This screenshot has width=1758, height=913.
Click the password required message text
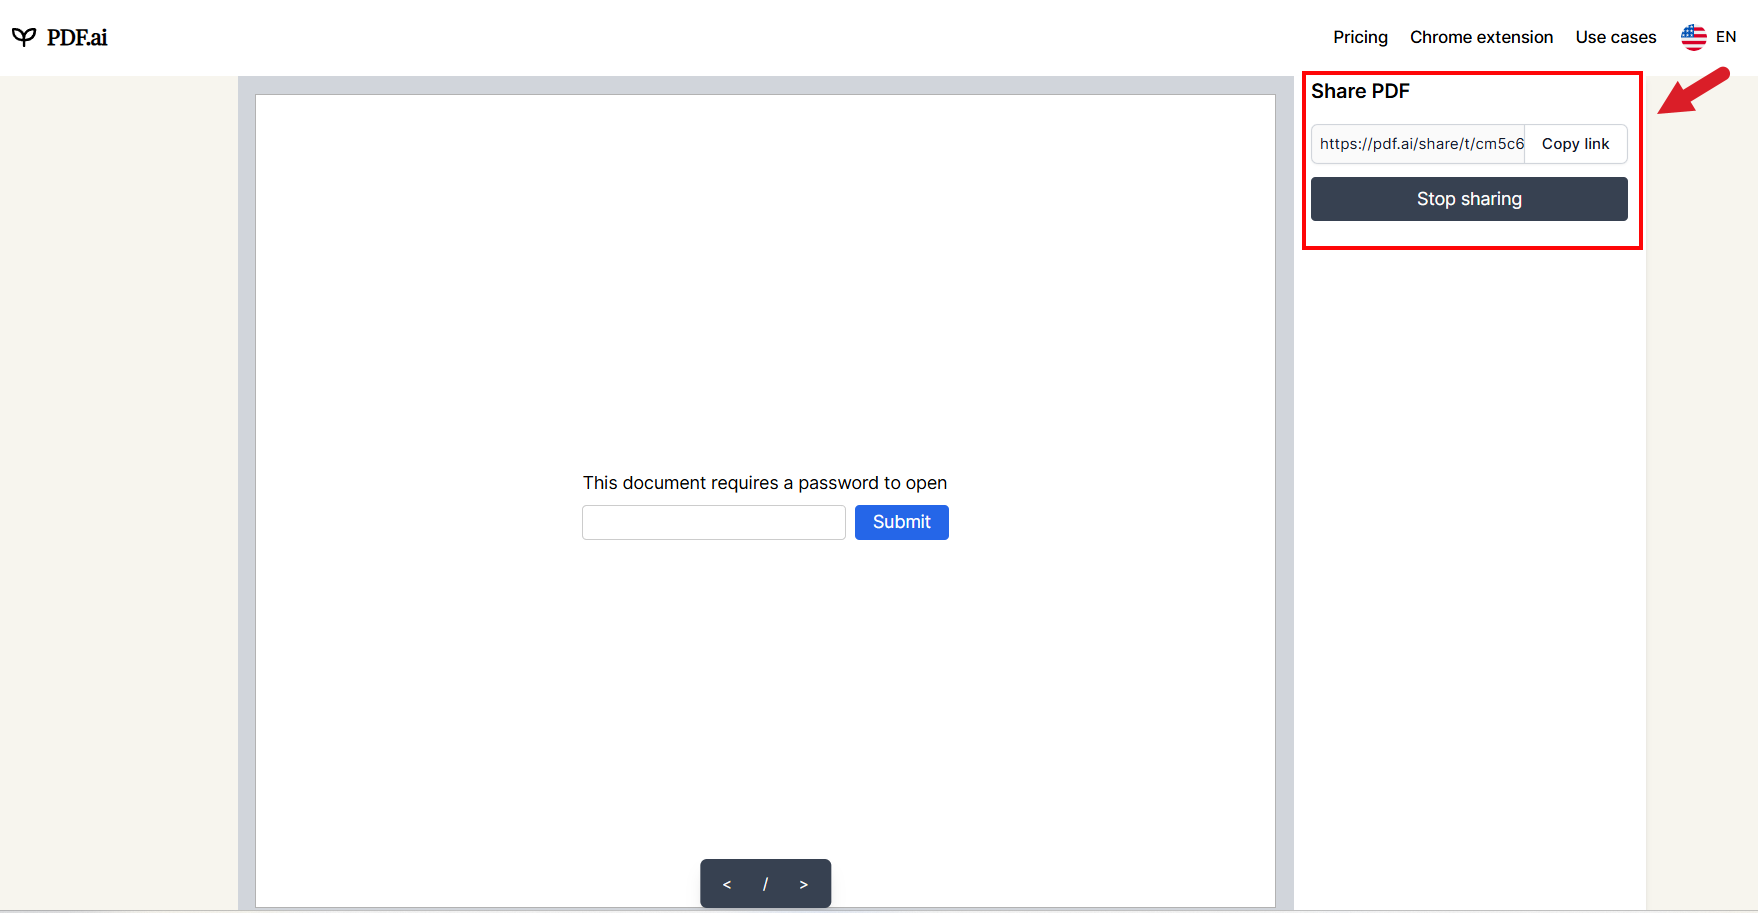(764, 483)
